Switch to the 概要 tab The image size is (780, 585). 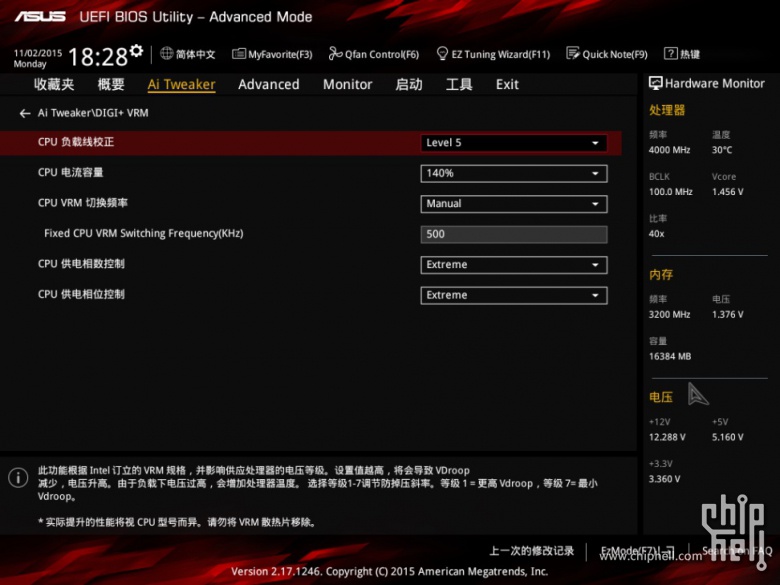click(110, 84)
